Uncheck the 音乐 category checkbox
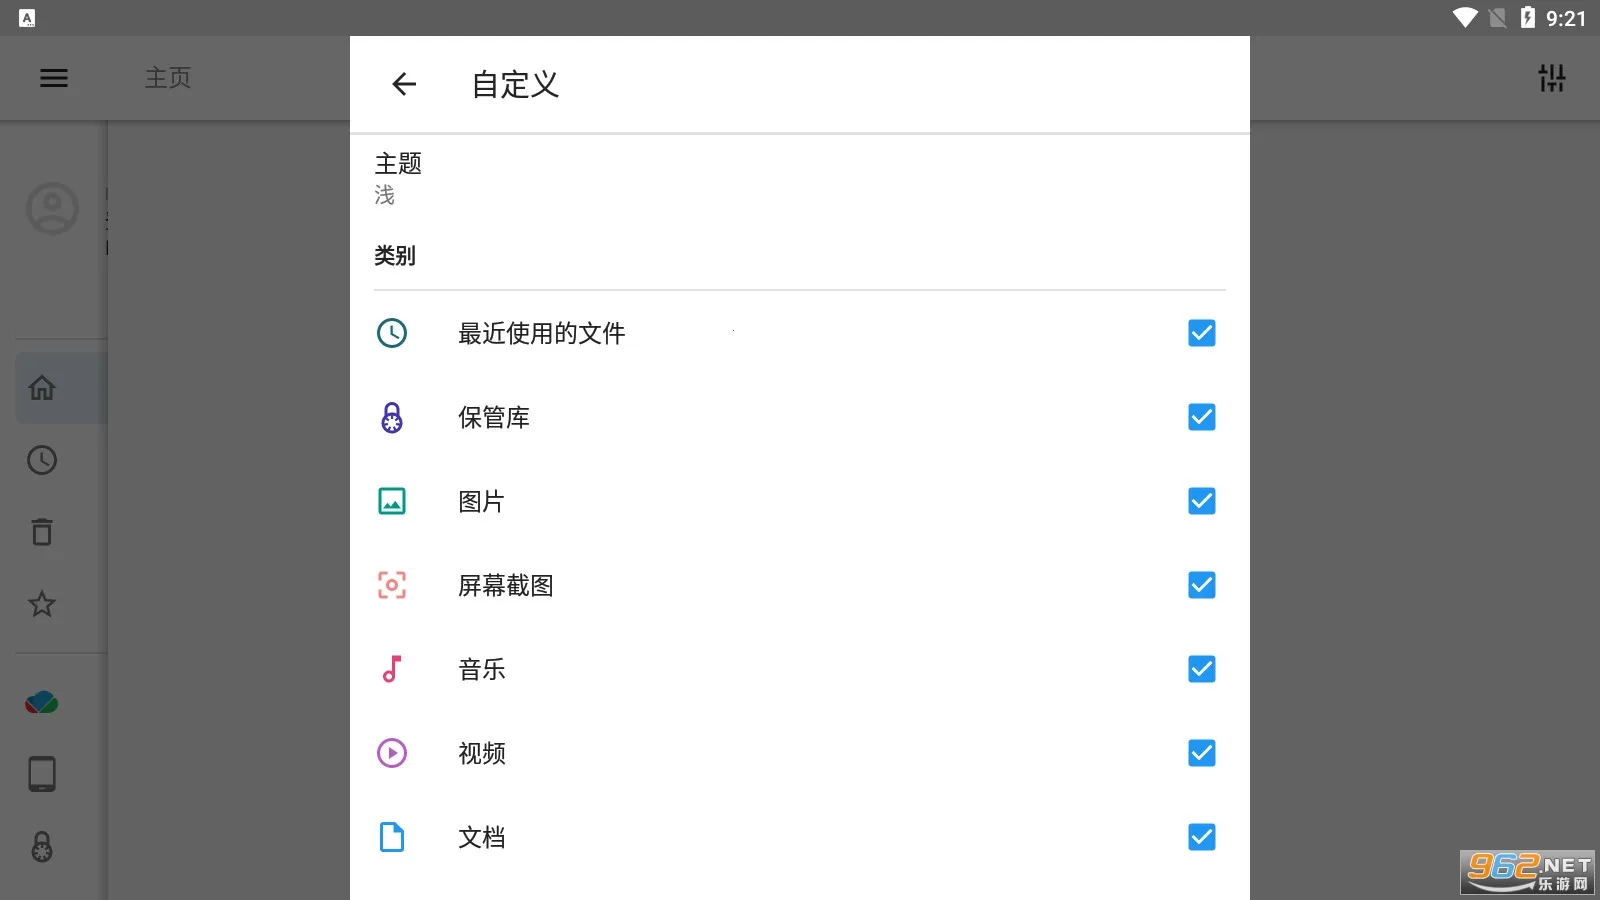This screenshot has width=1600, height=900. [1201, 669]
